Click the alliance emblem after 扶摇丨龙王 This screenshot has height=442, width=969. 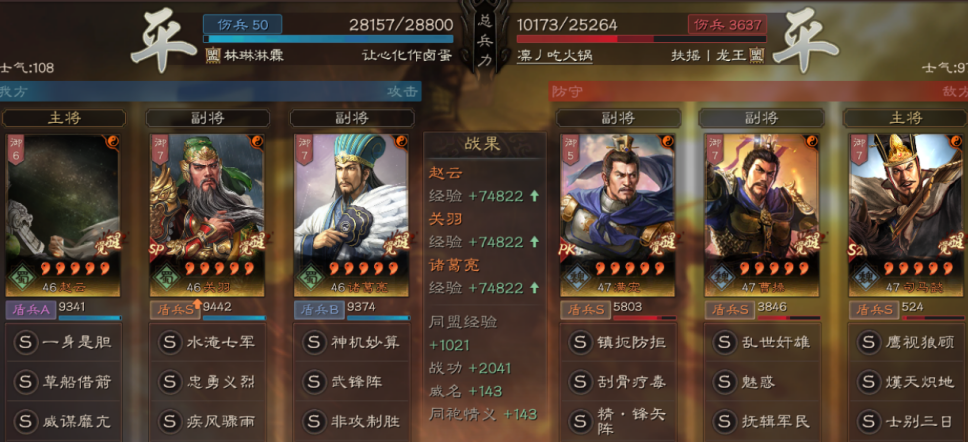[756, 56]
